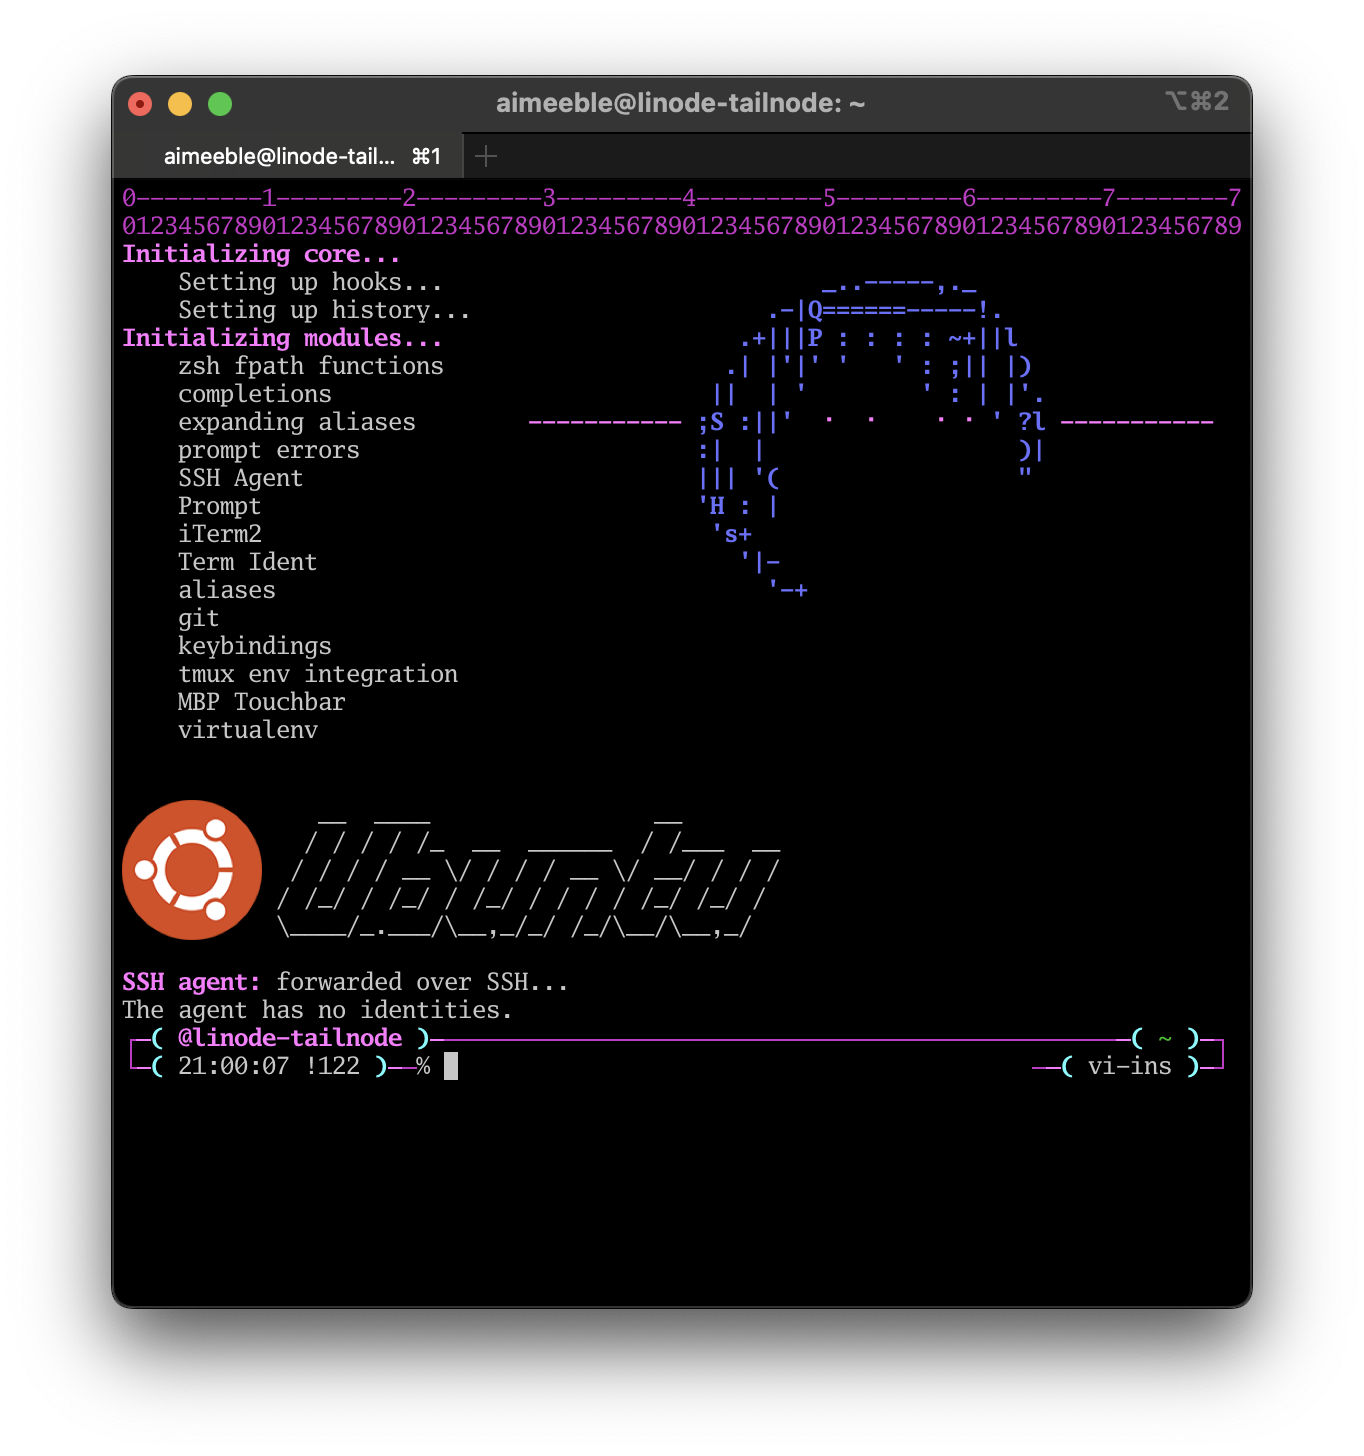Click the 'SSH Agent' module line
The width and height of the screenshot is (1364, 1456).
pyautogui.click(x=240, y=478)
